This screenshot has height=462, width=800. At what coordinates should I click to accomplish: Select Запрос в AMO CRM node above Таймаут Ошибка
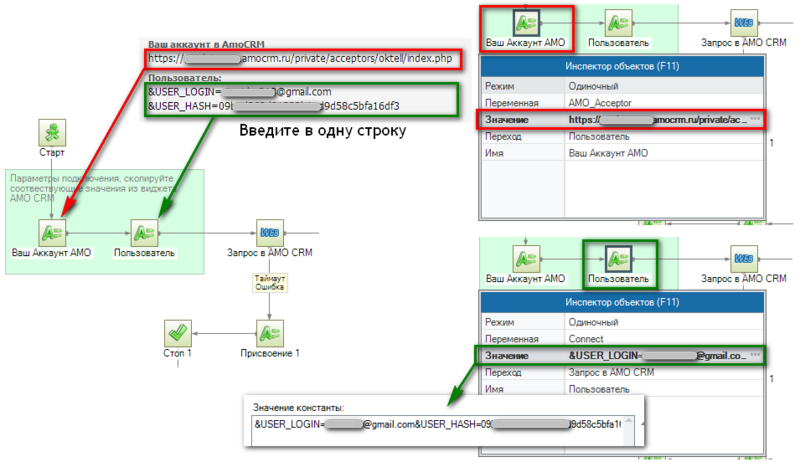tap(269, 233)
